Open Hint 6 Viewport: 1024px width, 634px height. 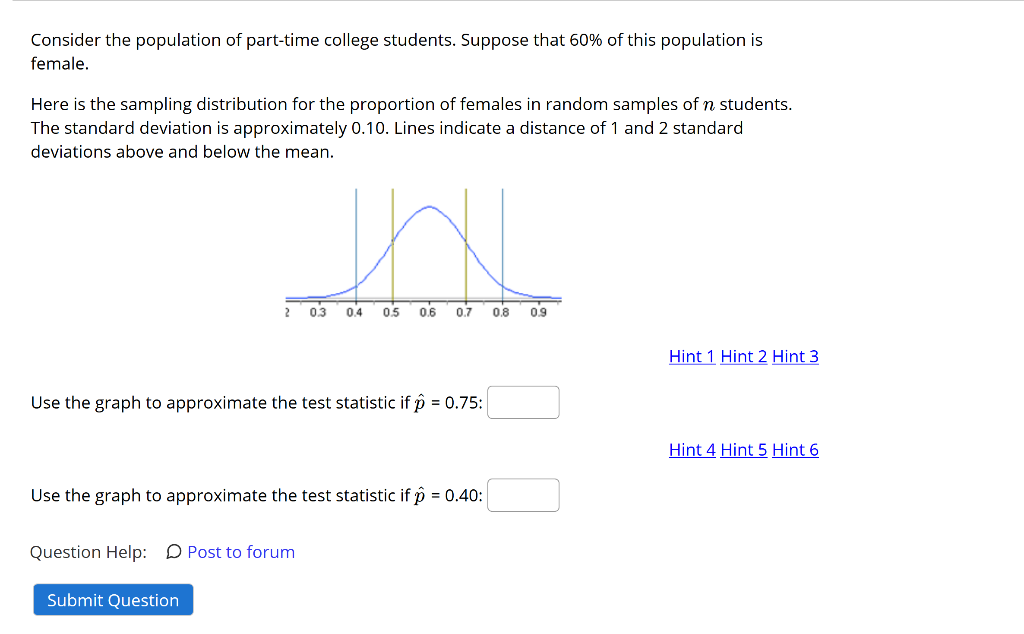(794, 450)
